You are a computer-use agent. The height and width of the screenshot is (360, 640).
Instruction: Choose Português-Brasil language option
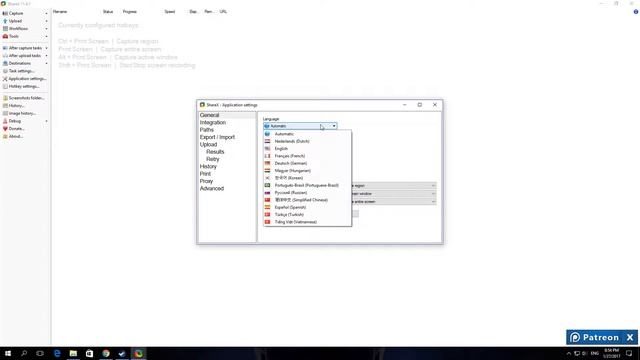(x=307, y=185)
